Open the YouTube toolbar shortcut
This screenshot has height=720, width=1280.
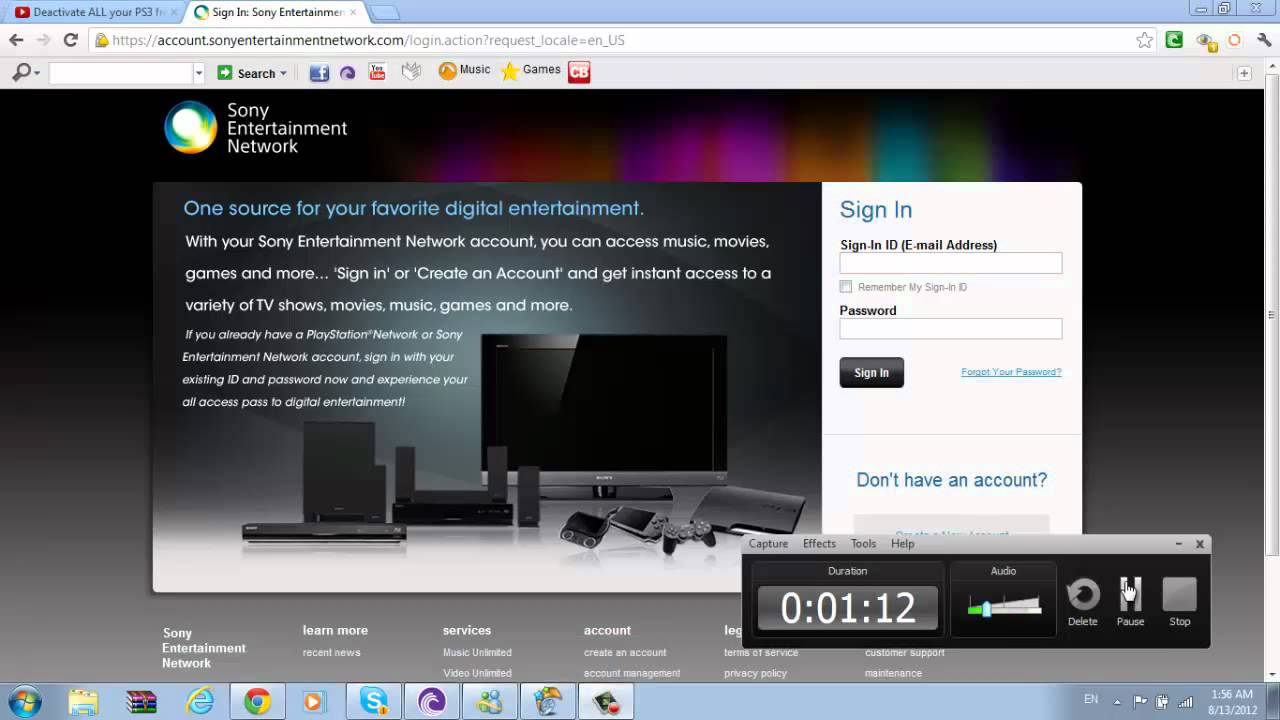pos(377,71)
